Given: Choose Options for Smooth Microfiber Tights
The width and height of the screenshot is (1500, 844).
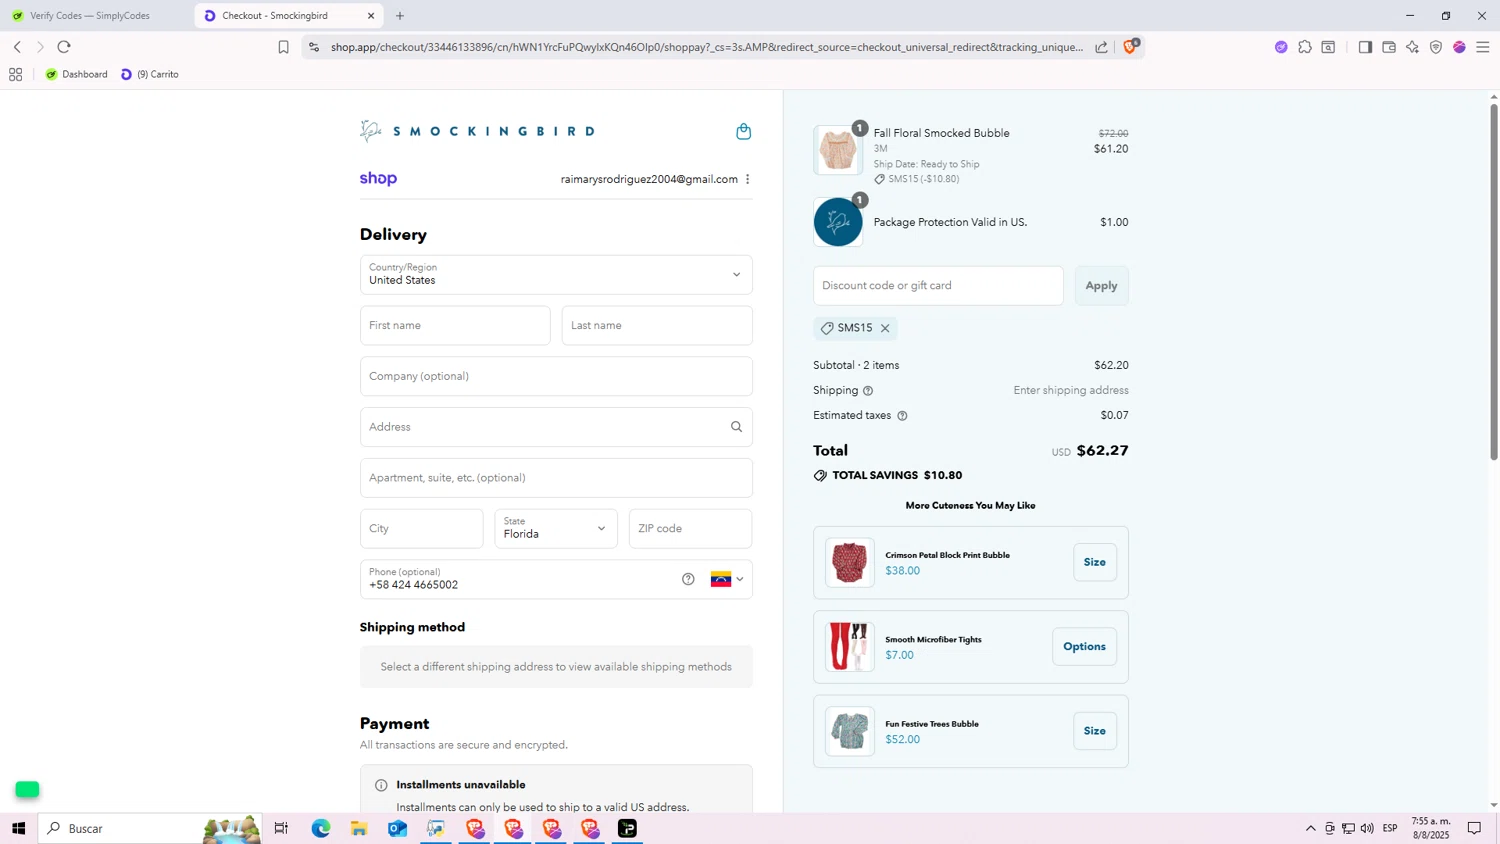Looking at the screenshot, I should (1084, 647).
